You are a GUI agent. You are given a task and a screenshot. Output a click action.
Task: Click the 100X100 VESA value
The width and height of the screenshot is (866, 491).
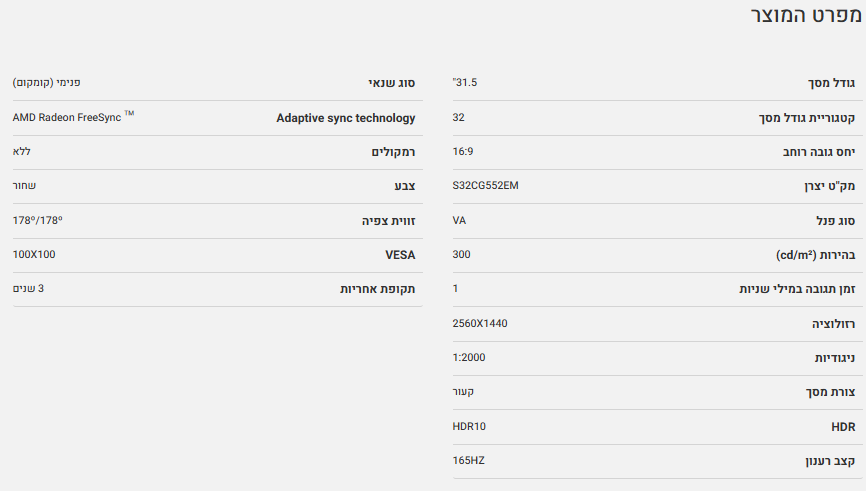pyautogui.click(x=34, y=254)
